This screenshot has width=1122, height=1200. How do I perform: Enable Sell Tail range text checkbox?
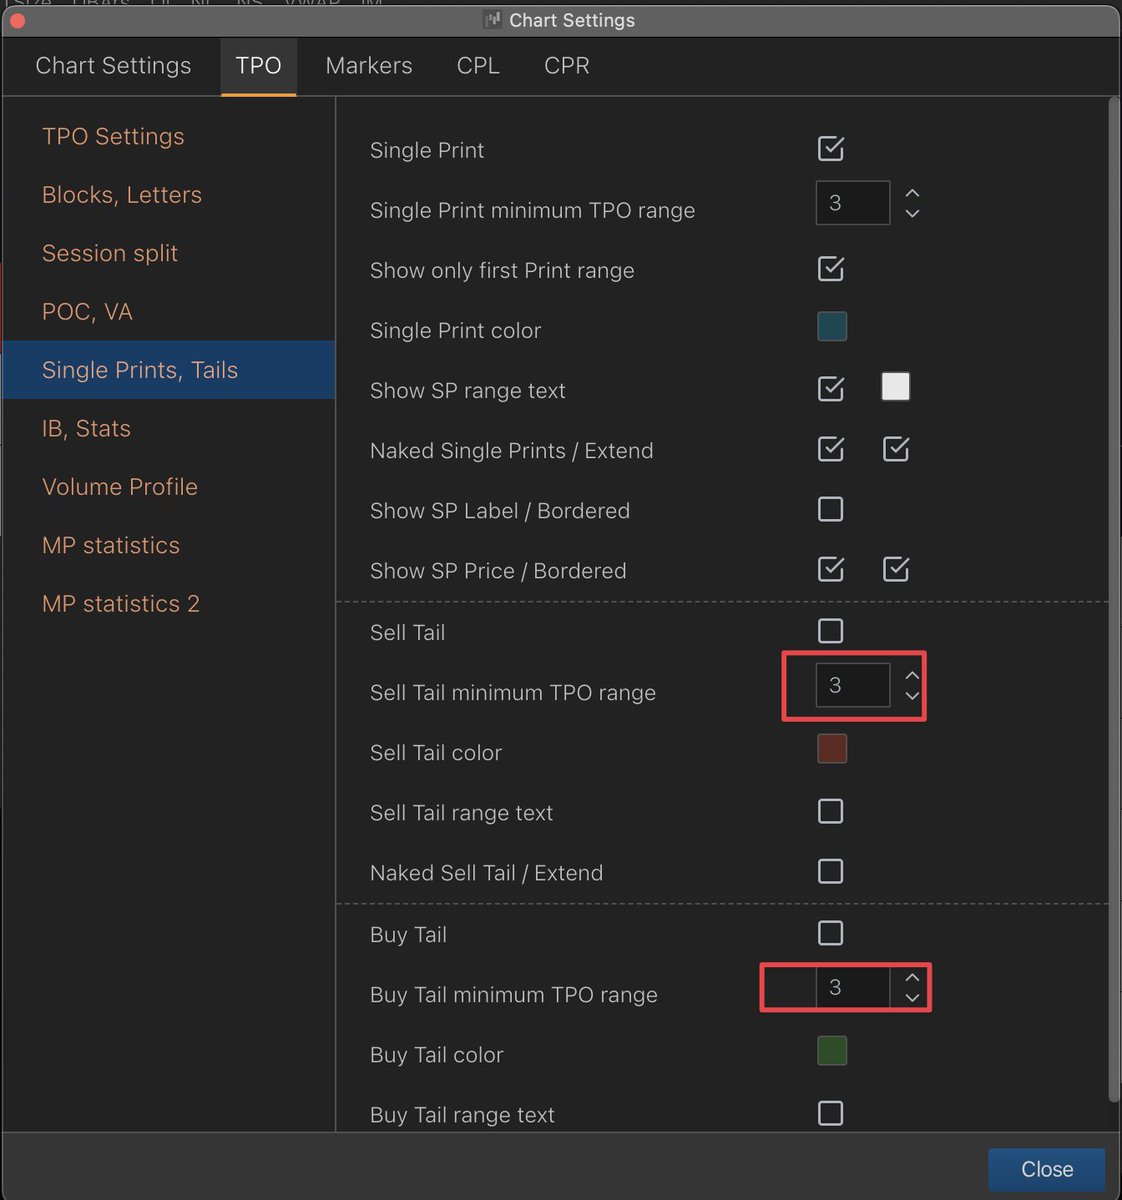pyautogui.click(x=831, y=811)
